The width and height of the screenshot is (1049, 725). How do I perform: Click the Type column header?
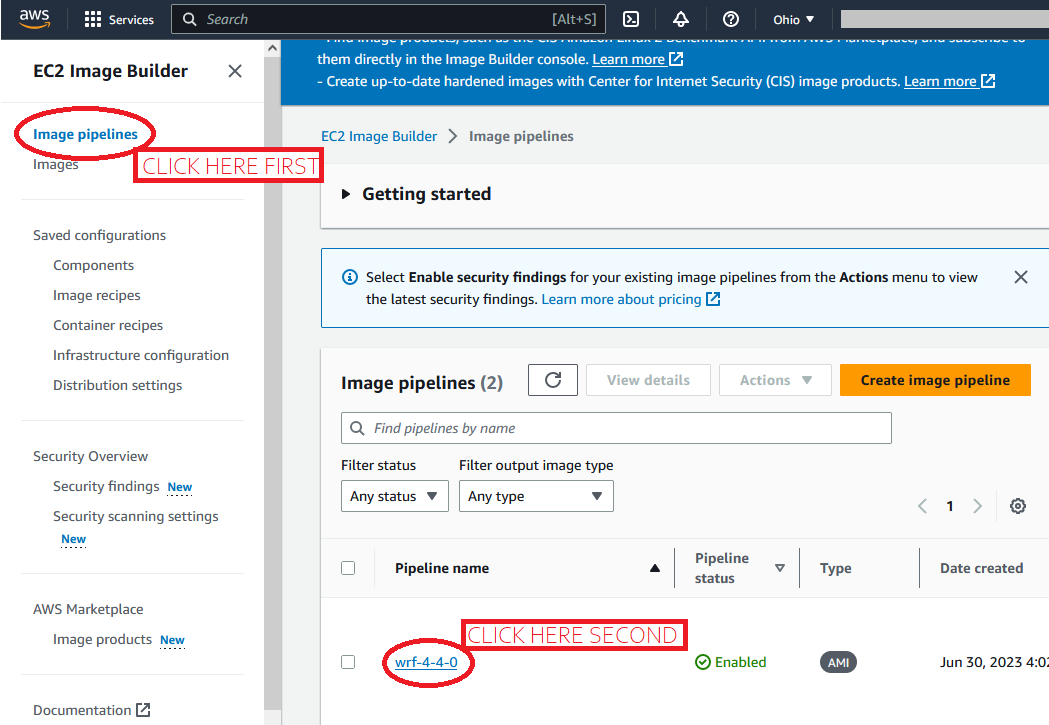(x=836, y=568)
